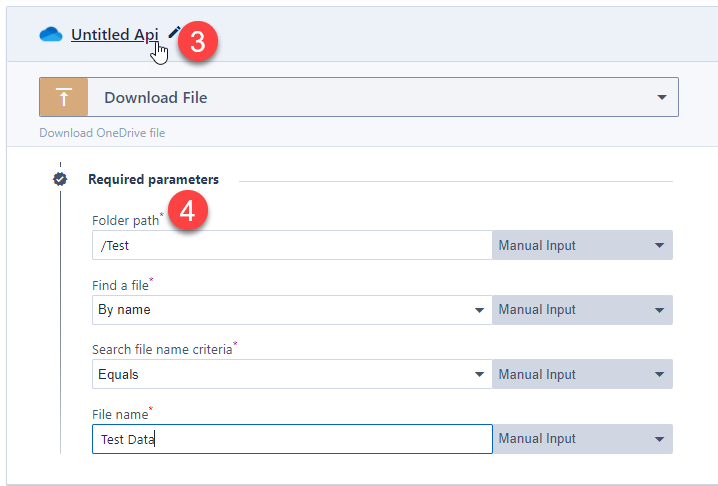The image size is (718, 486).
Task: Open the Manual Input dropdown for File name
Action: click(x=582, y=439)
